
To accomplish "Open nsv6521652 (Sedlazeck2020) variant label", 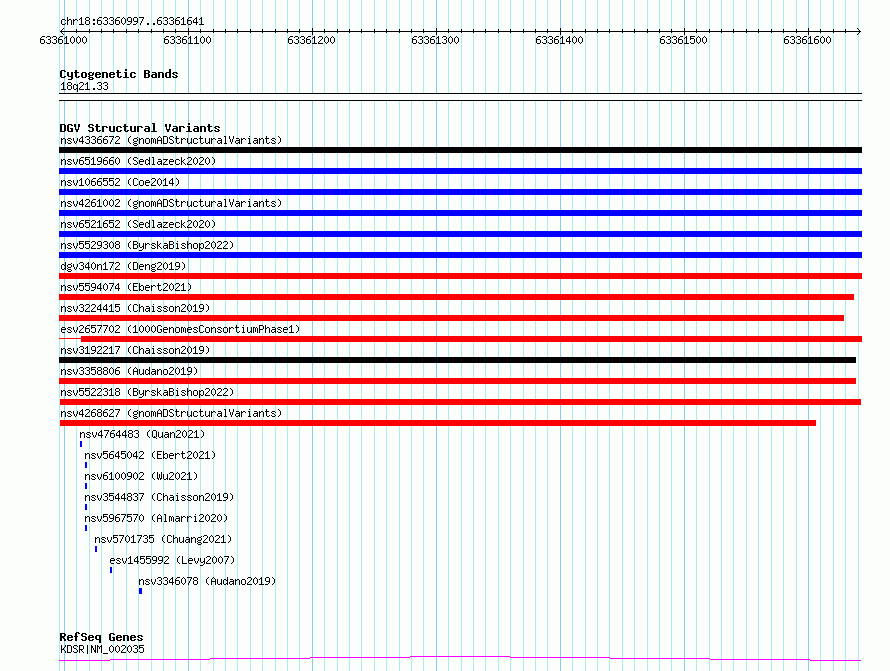I will [x=138, y=224].
